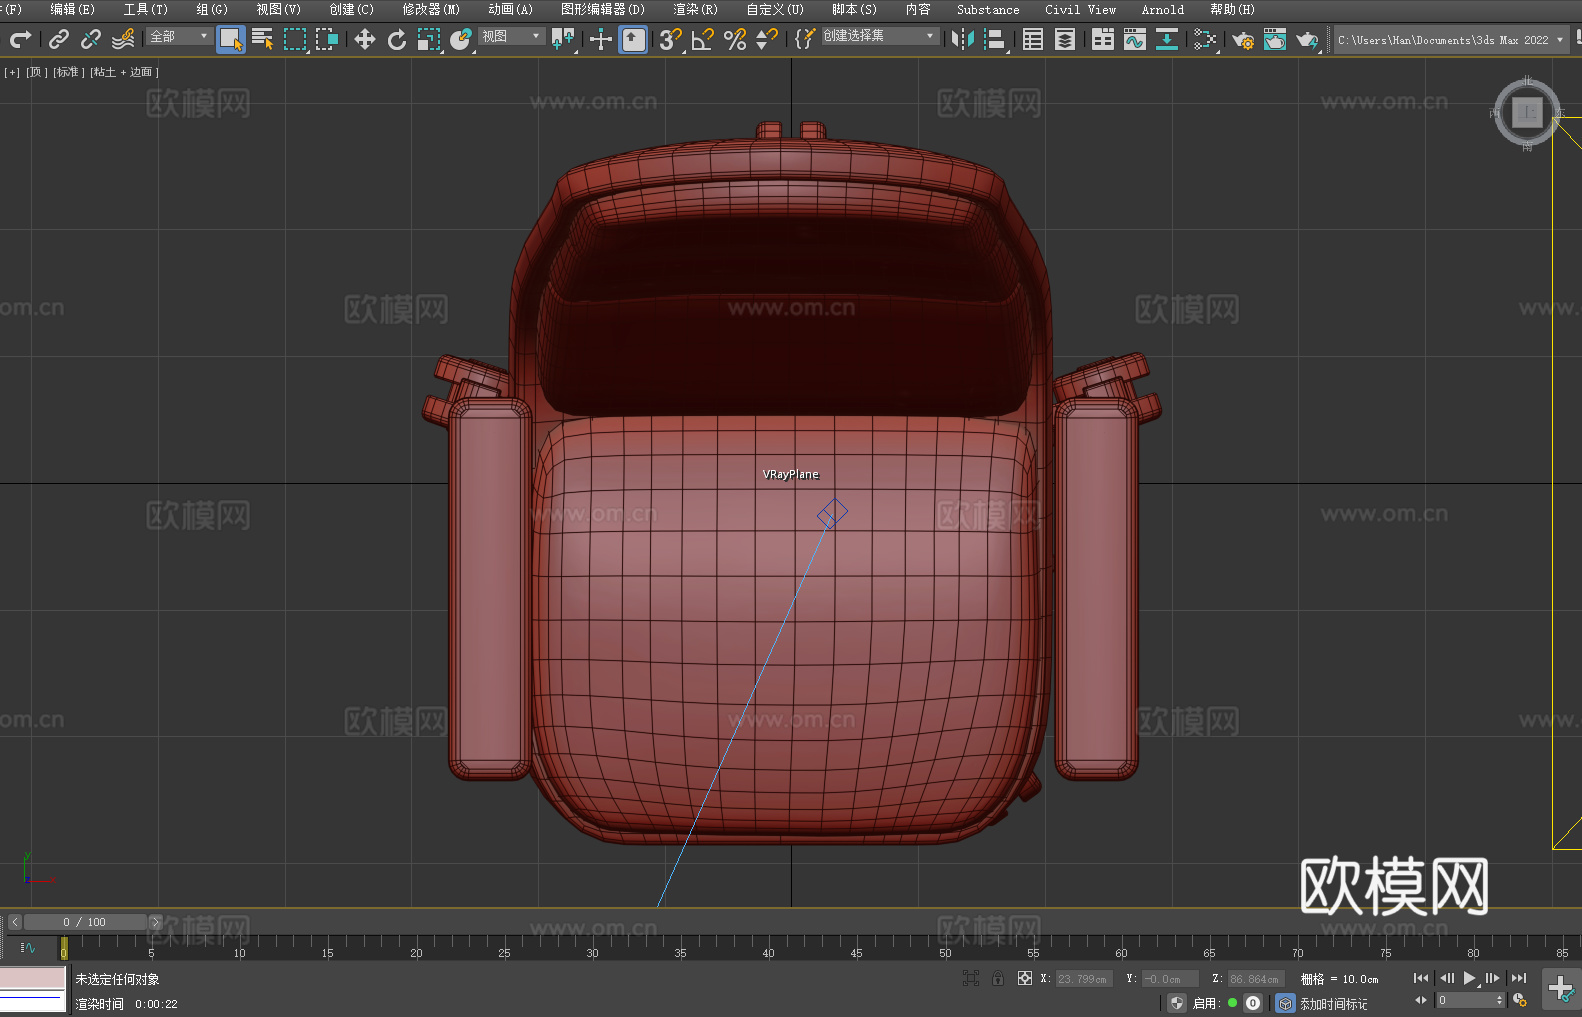Click the current frame number spinner arrows

[1498, 1000]
